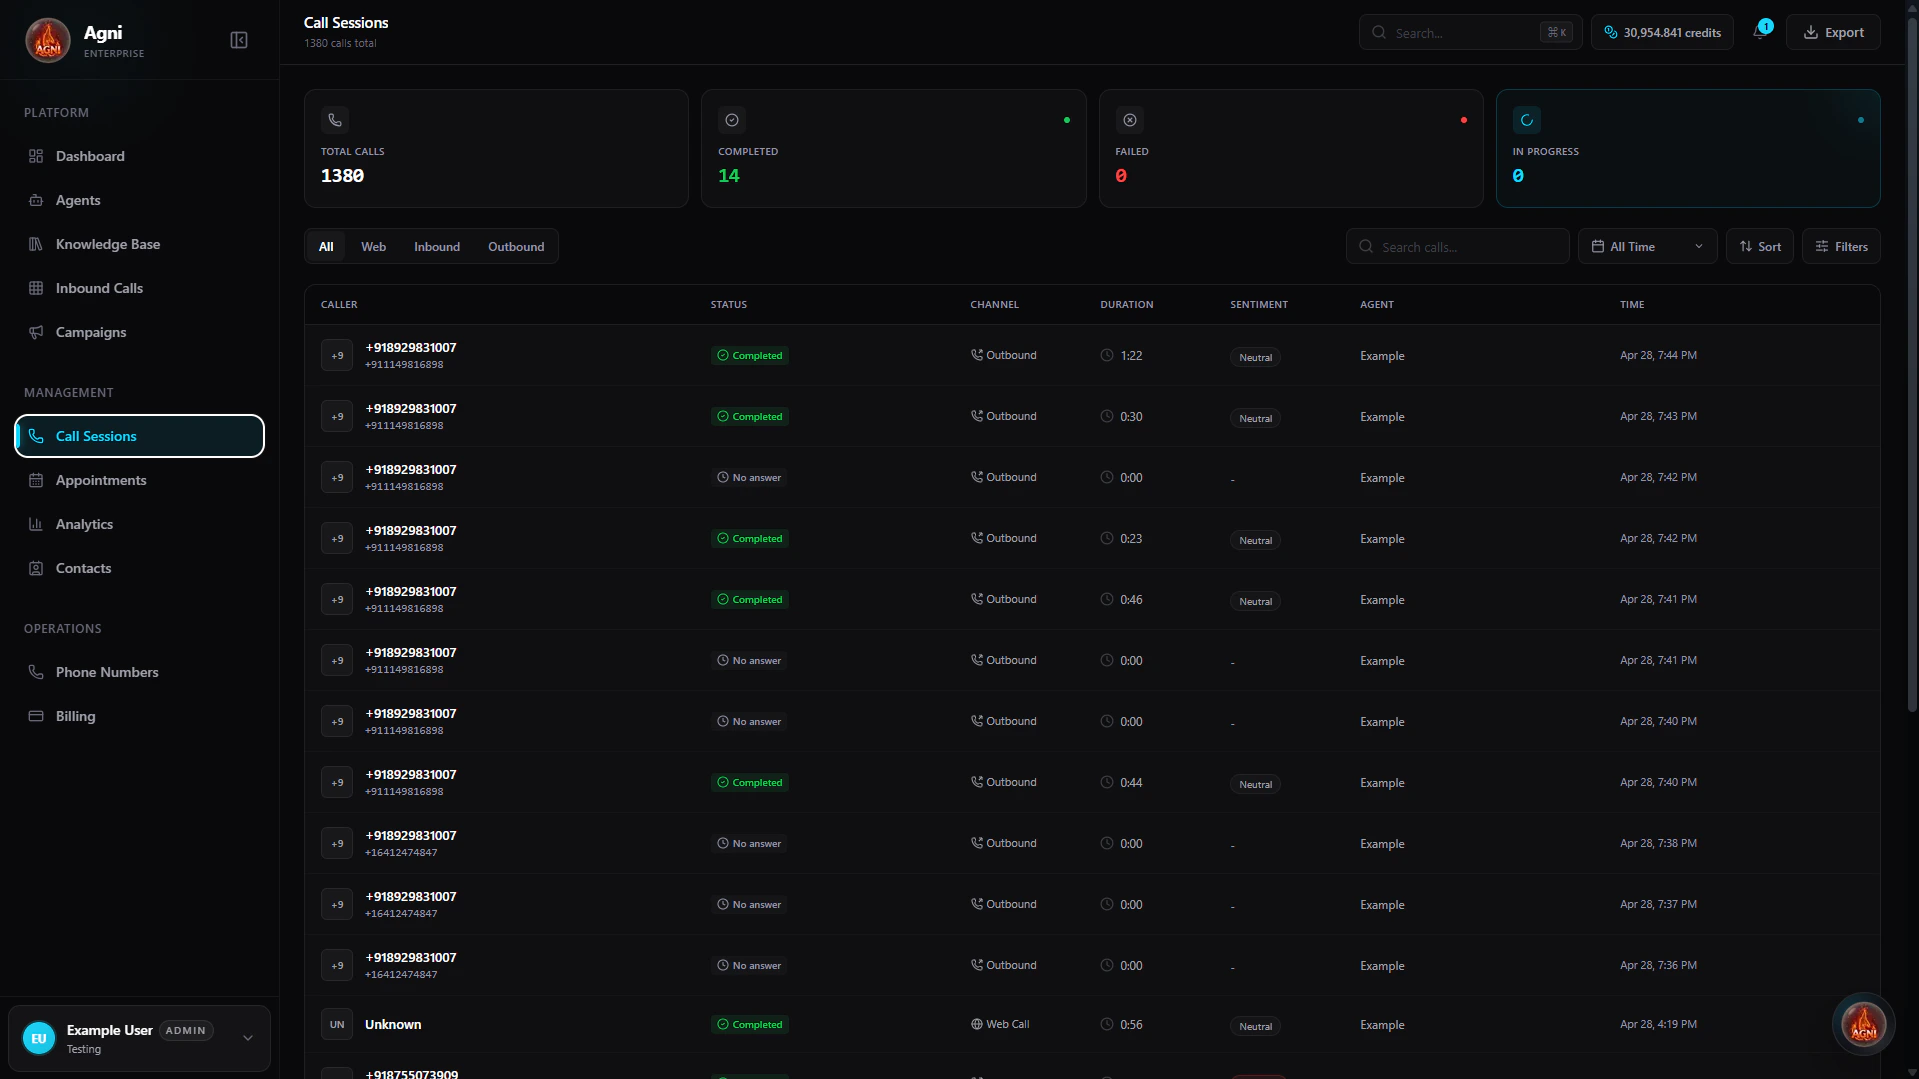
Task: Click the DURATION column header
Action: point(1127,304)
